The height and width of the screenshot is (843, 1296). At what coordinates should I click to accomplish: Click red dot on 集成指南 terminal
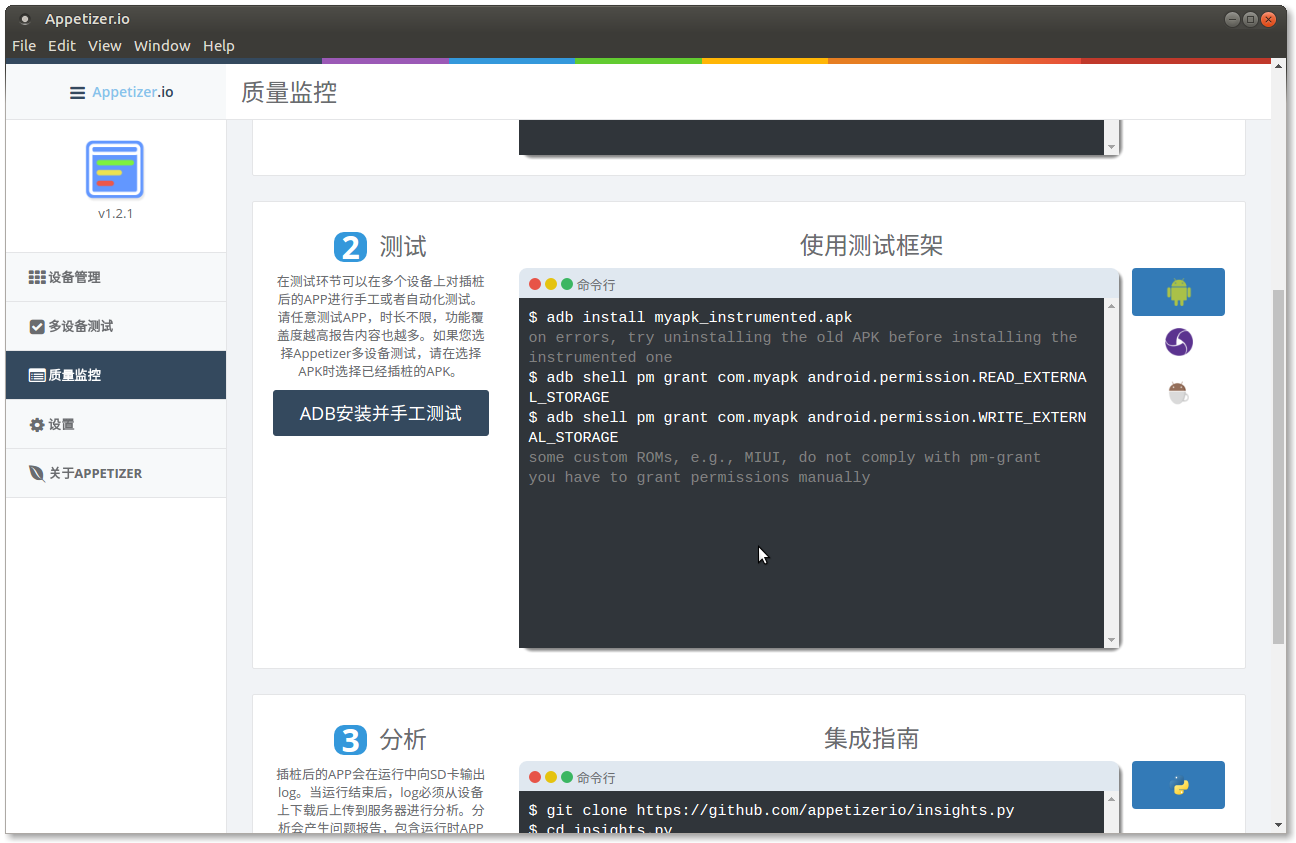click(x=535, y=777)
